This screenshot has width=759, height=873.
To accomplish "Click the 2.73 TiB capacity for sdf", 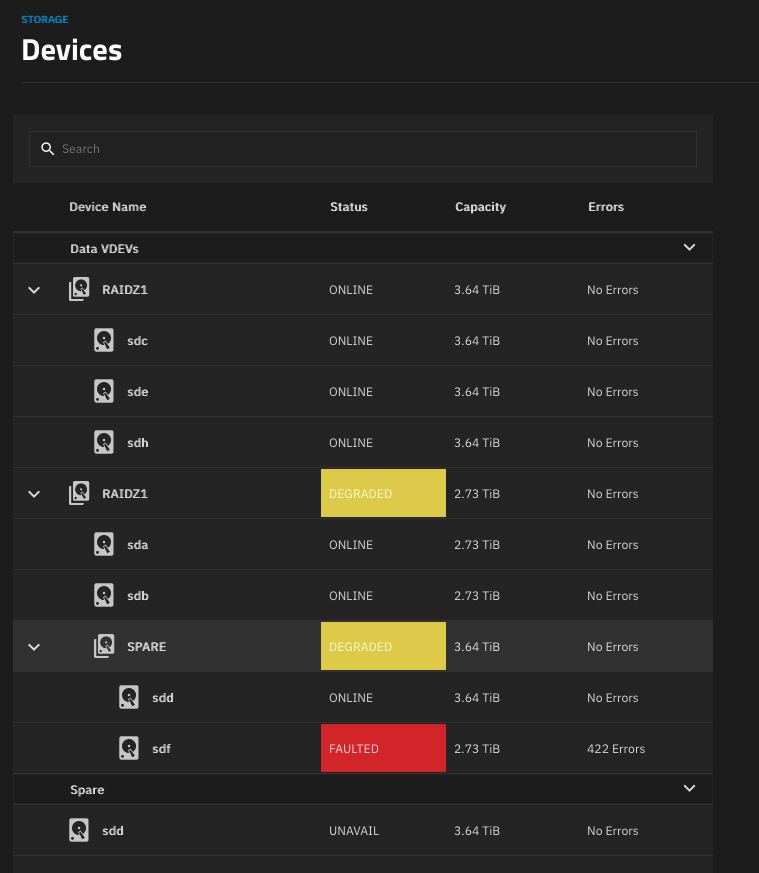I will (477, 749).
